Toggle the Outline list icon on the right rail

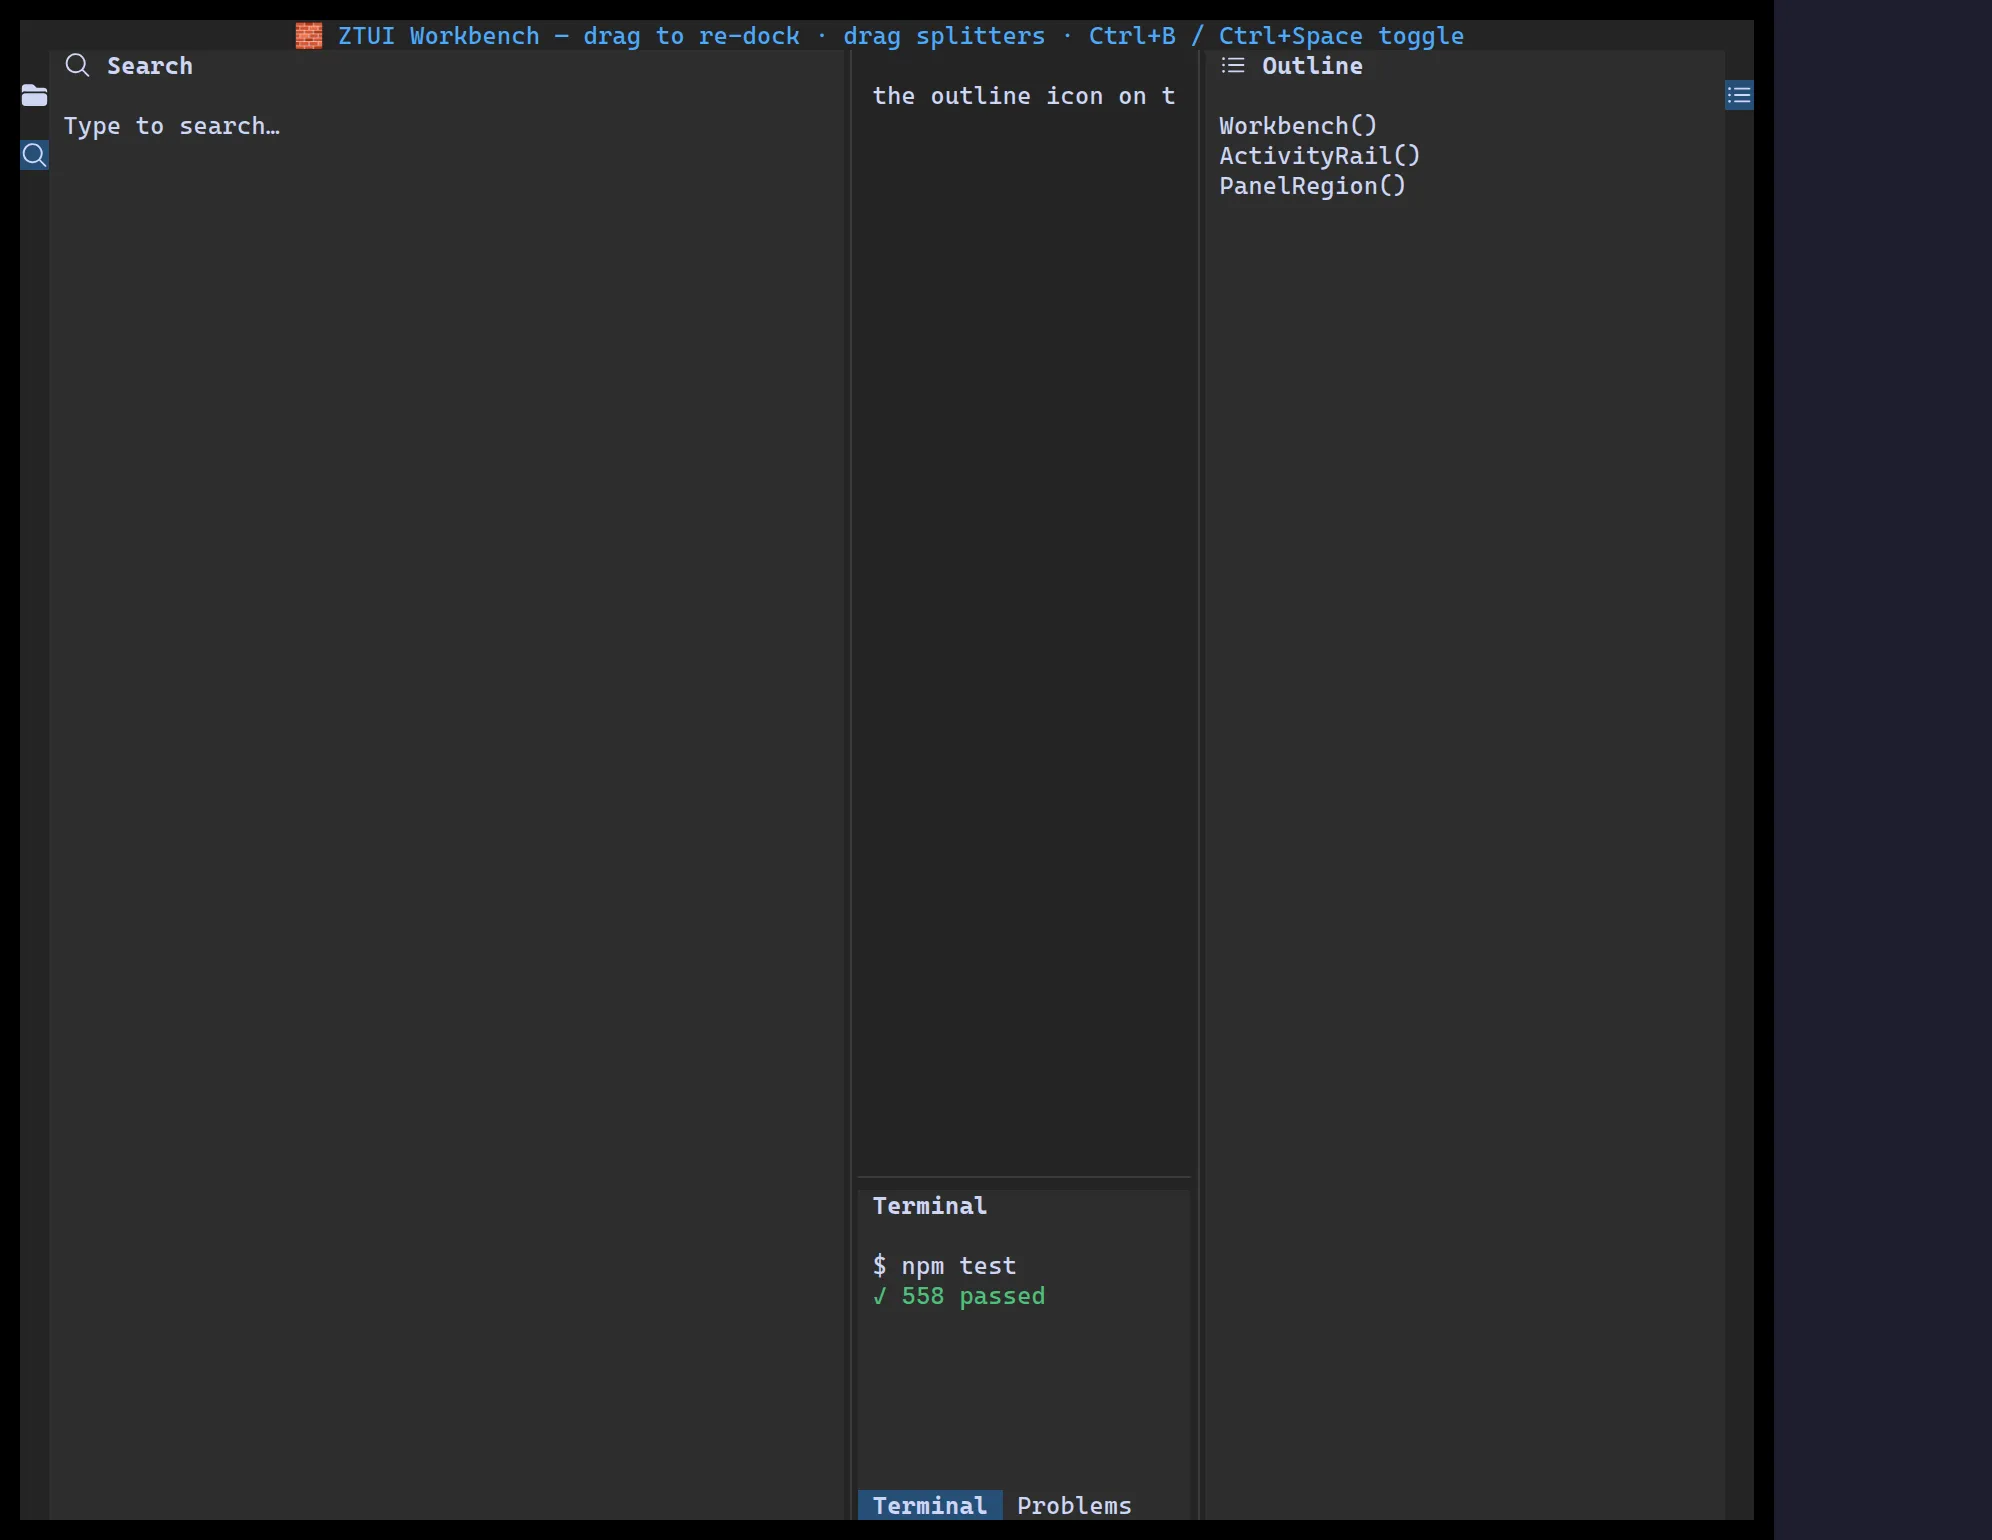(1739, 95)
